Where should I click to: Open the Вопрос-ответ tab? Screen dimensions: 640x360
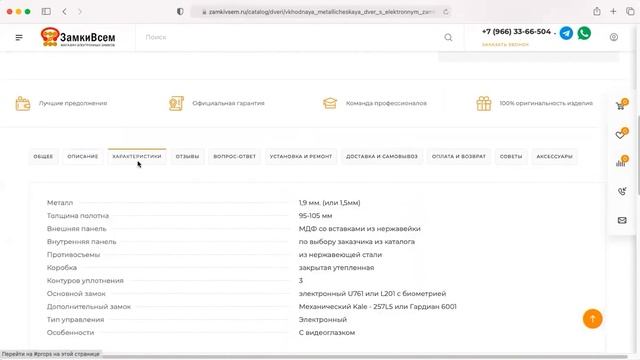pos(234,156)
